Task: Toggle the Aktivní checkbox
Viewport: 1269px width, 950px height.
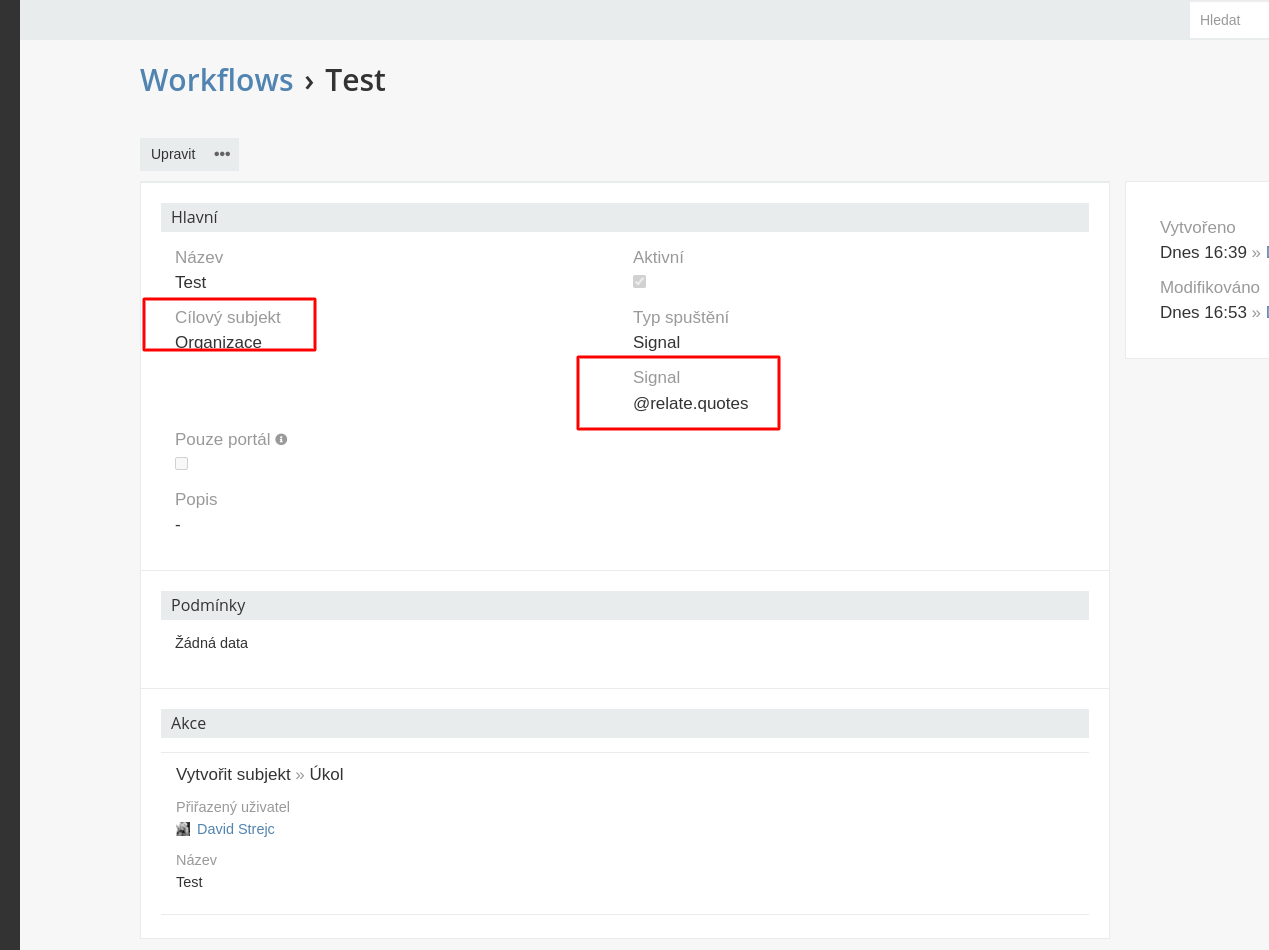Action: (x=639, y=282)
